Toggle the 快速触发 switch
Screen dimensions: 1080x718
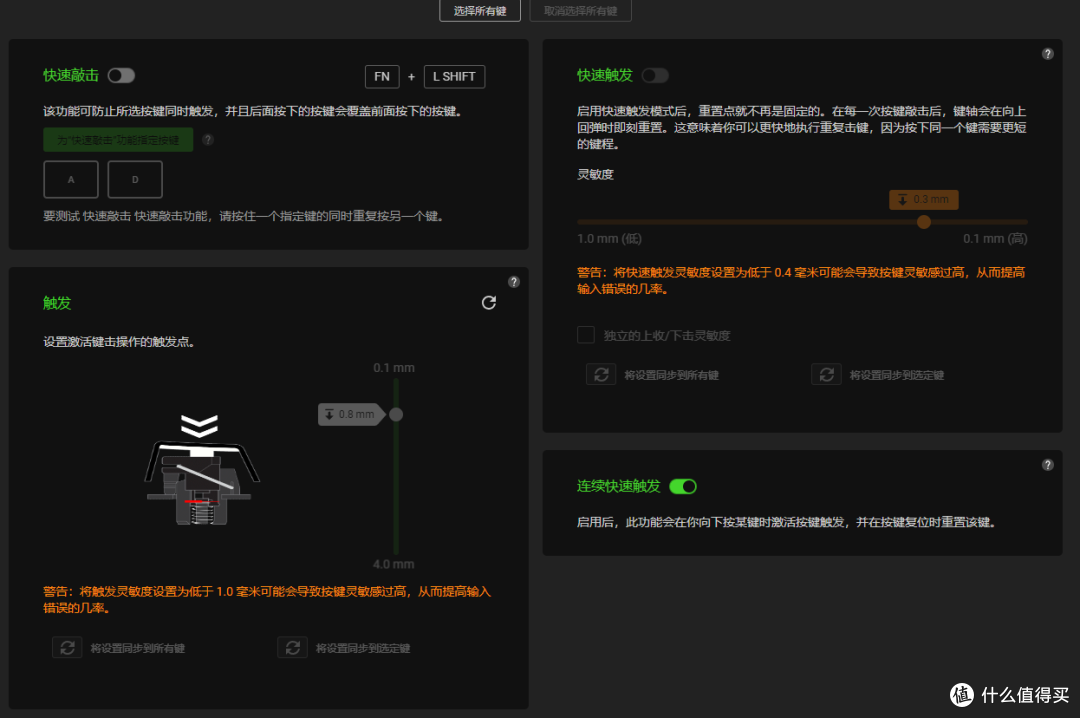(655, 75)
